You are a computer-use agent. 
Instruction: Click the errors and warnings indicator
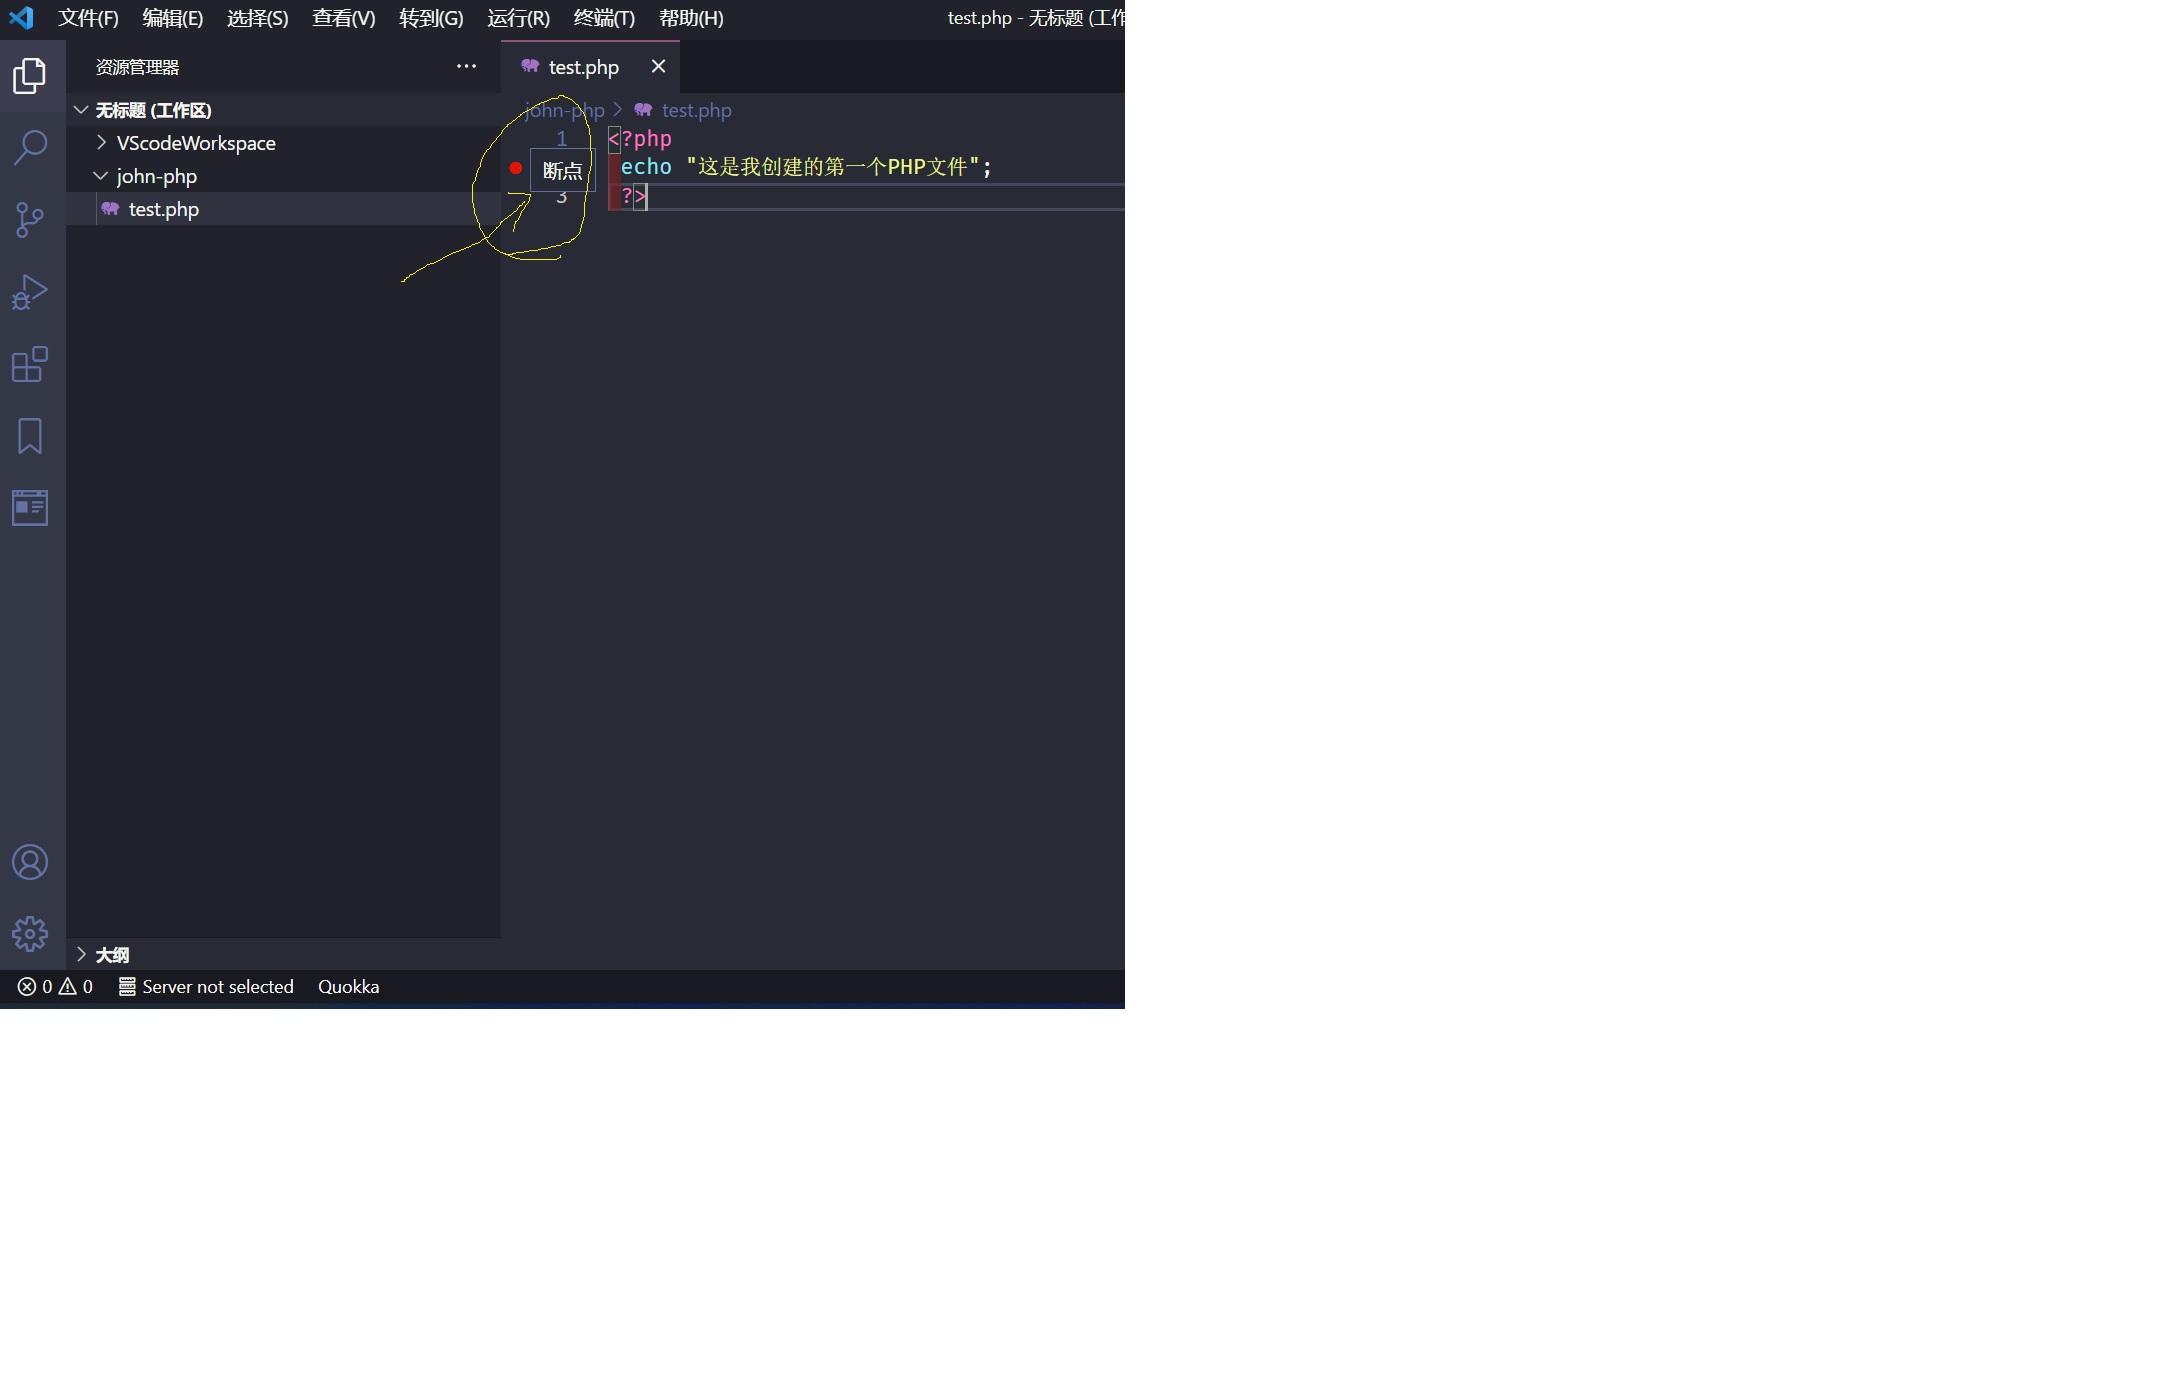pos(54,986)
